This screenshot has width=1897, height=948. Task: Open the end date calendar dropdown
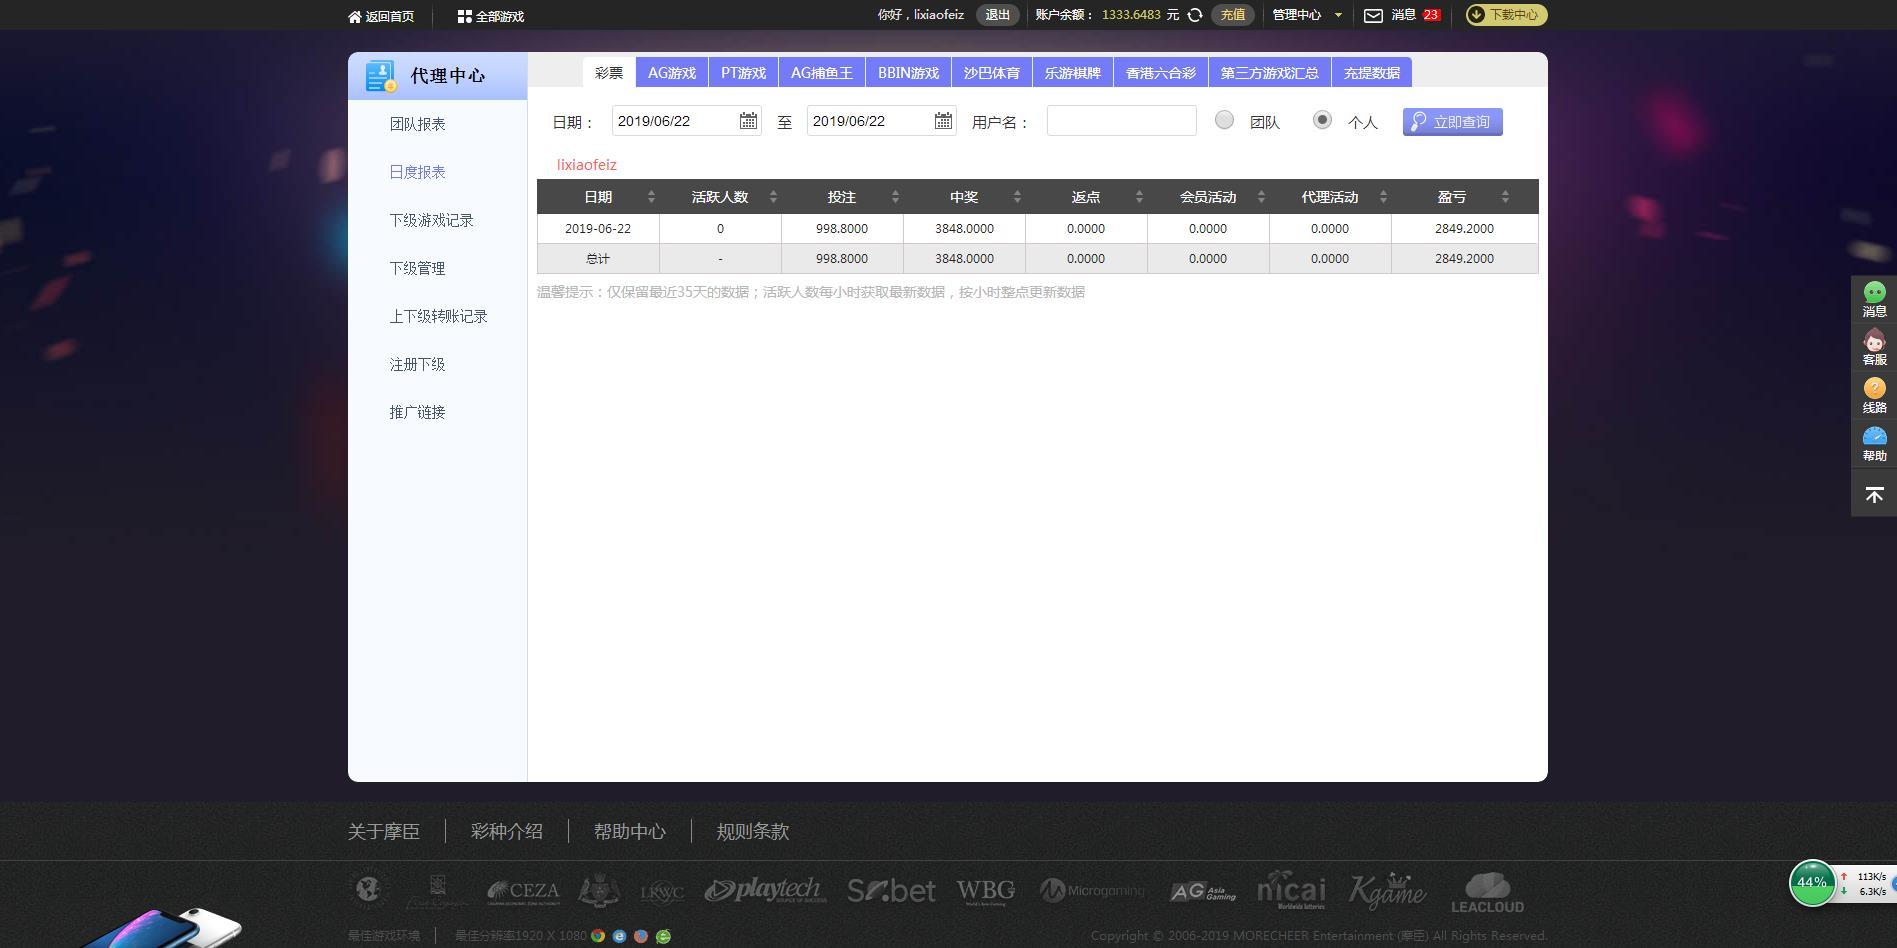942,119
